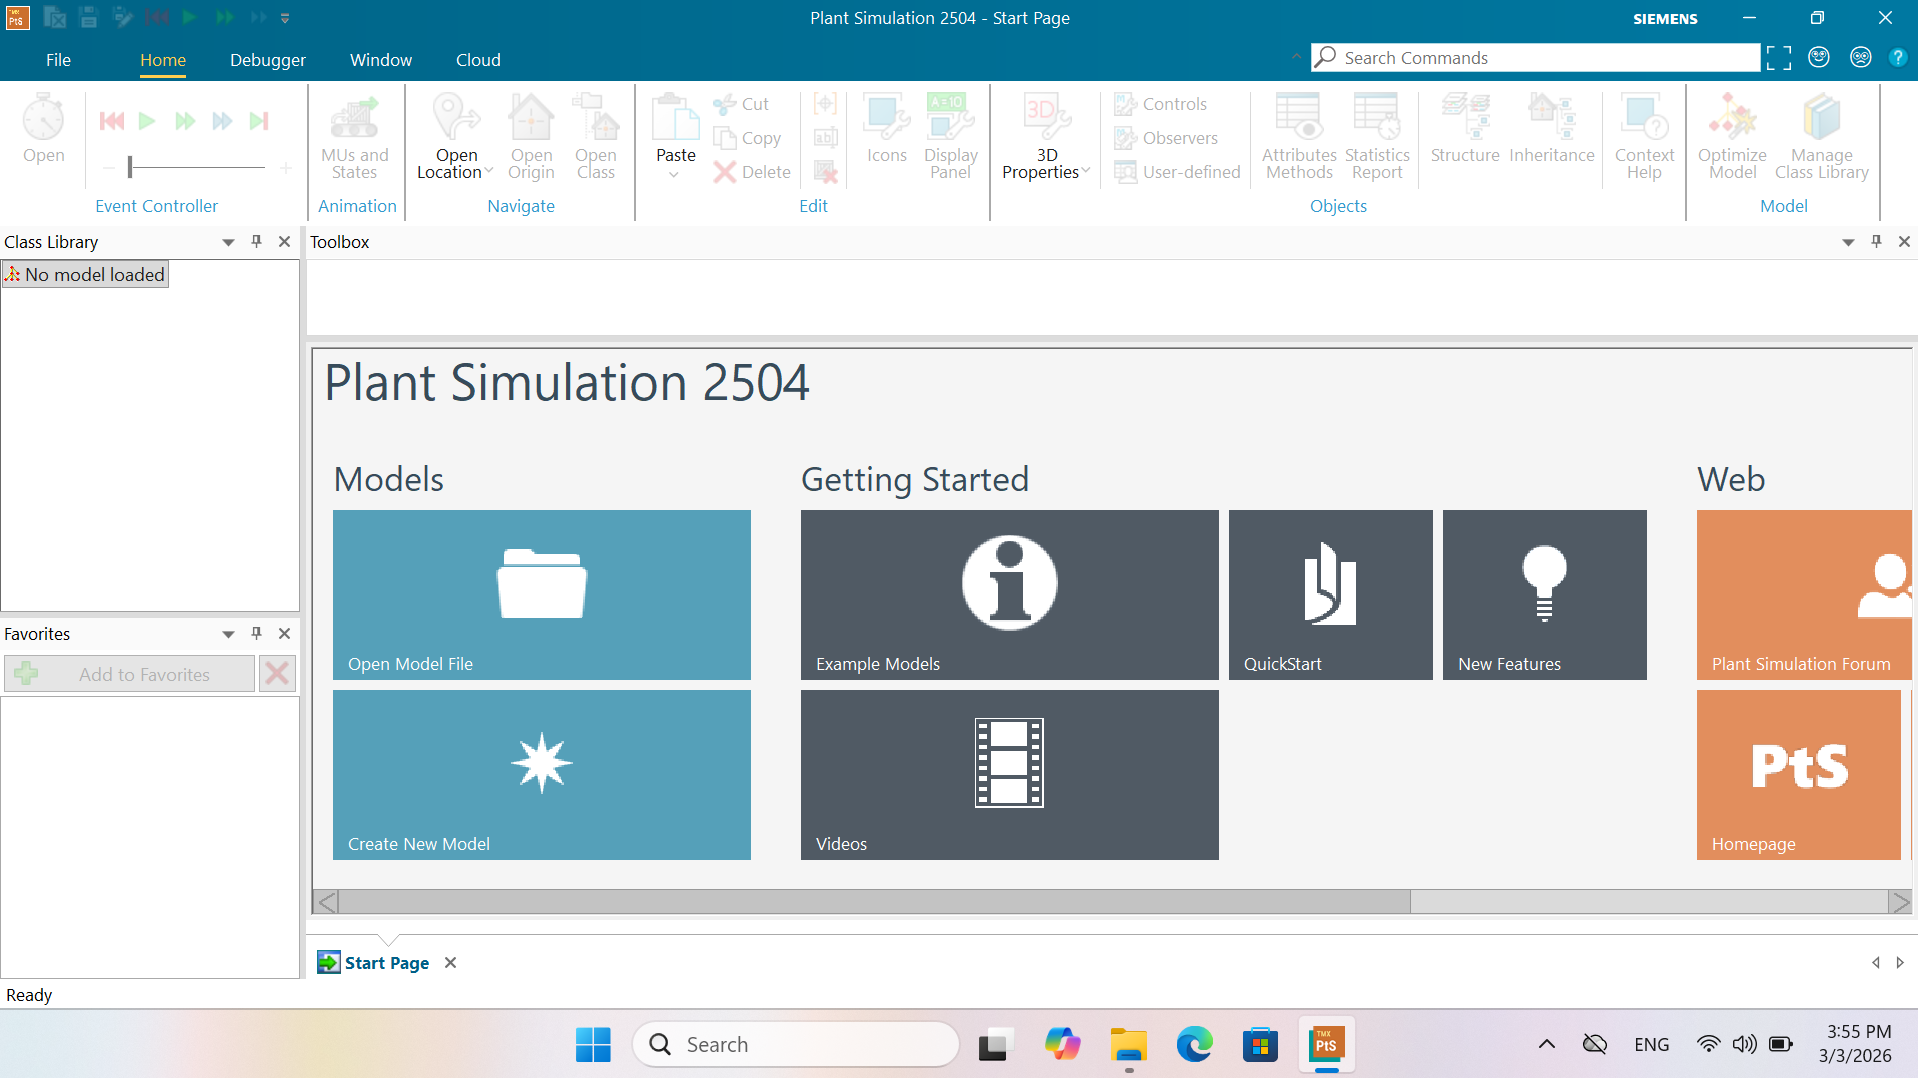Viewport: 1918px width, 1078px height.
Task: Click the start page horizontal scrollbar right arrow
Action: (1899, 902)
